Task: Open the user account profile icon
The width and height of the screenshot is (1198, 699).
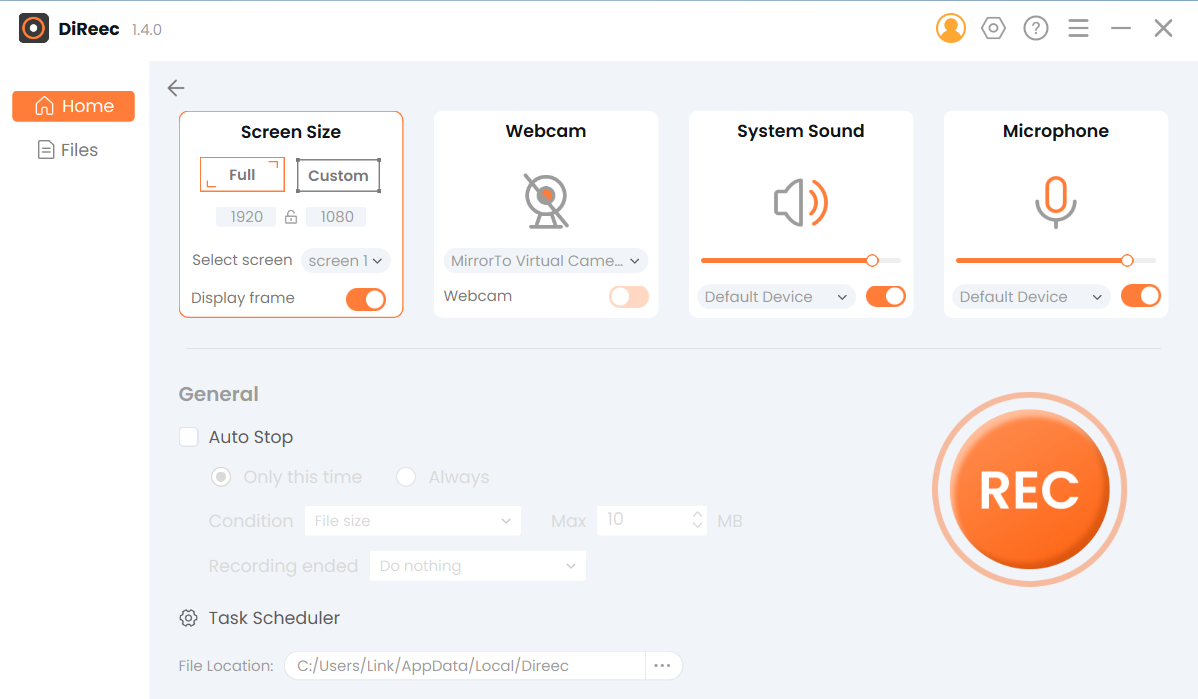Action: 950,28
